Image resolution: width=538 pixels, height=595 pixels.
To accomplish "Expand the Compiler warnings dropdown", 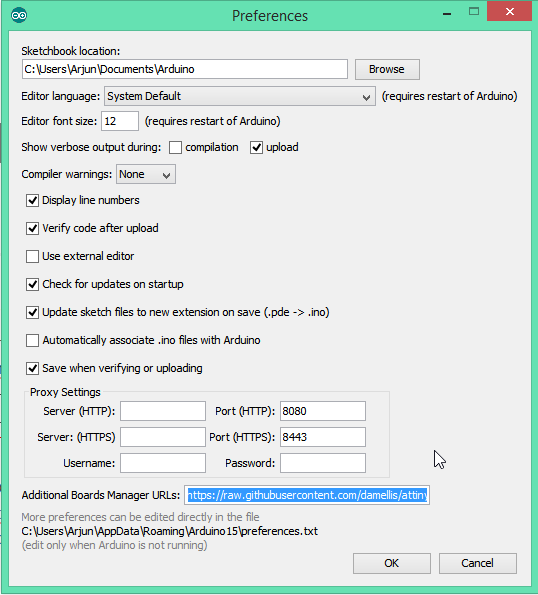I will point(146,175).
